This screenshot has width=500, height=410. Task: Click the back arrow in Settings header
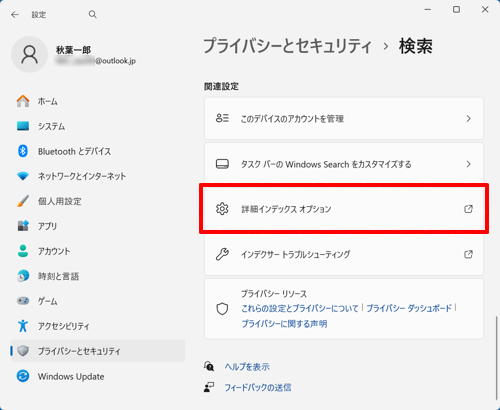pyautogui.click(x=15, y=15)
